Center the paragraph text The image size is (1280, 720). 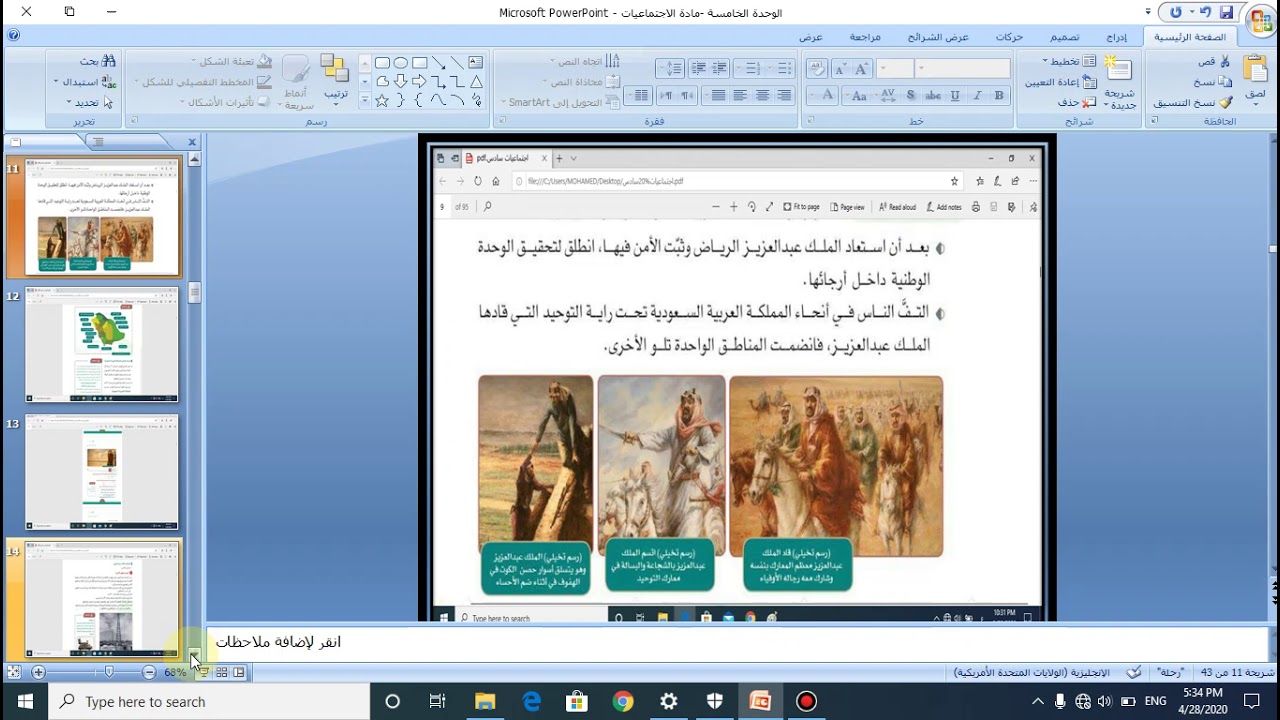(762, 95)
